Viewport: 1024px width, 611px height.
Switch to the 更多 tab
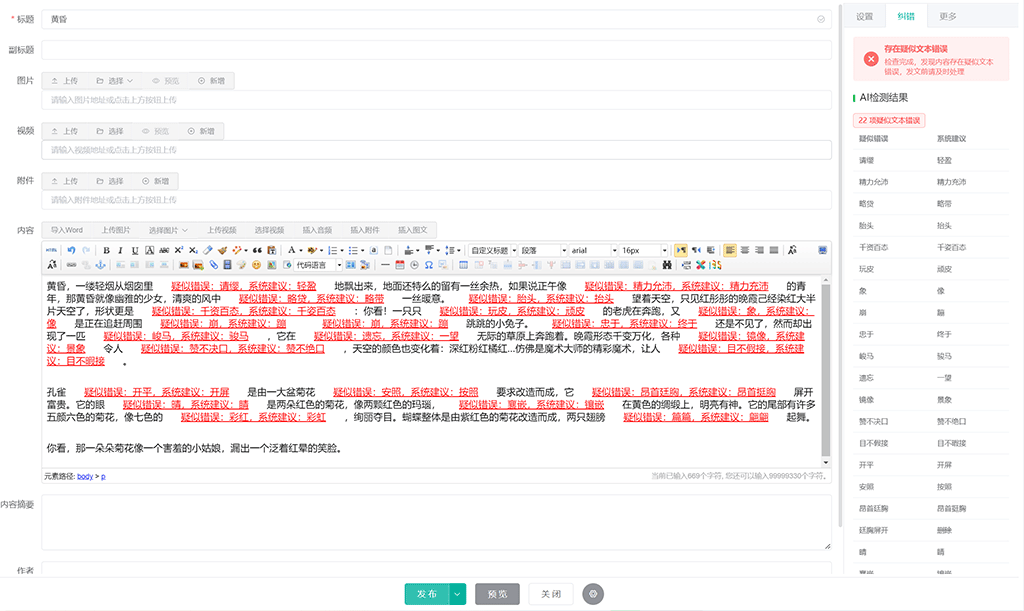click(x=947, y=17)
